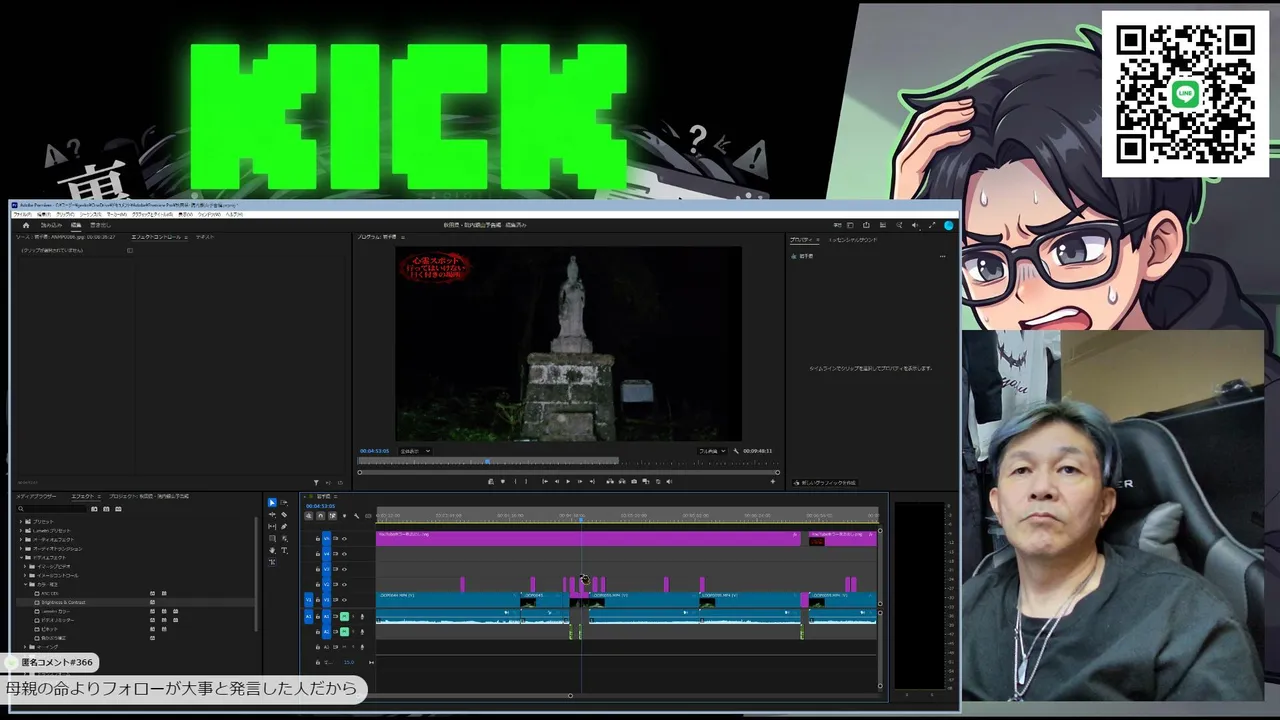
Task: Select the Selection arrow tool
Action: [x=272, y=503]
